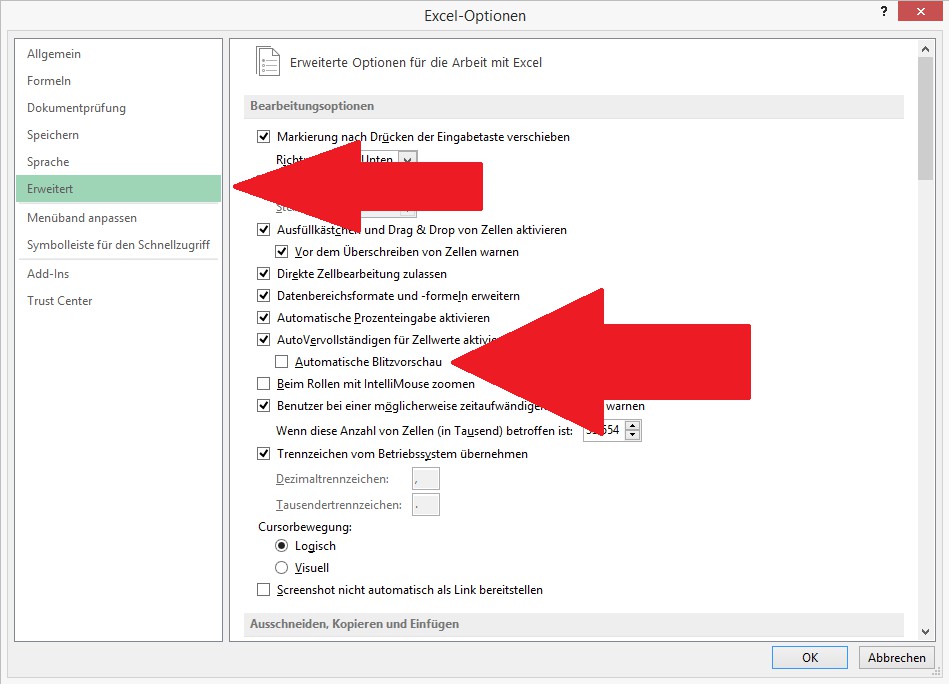Close the Excel-Optionen dialog
Viewport: 949px width, 684px height.
(922, 11)
